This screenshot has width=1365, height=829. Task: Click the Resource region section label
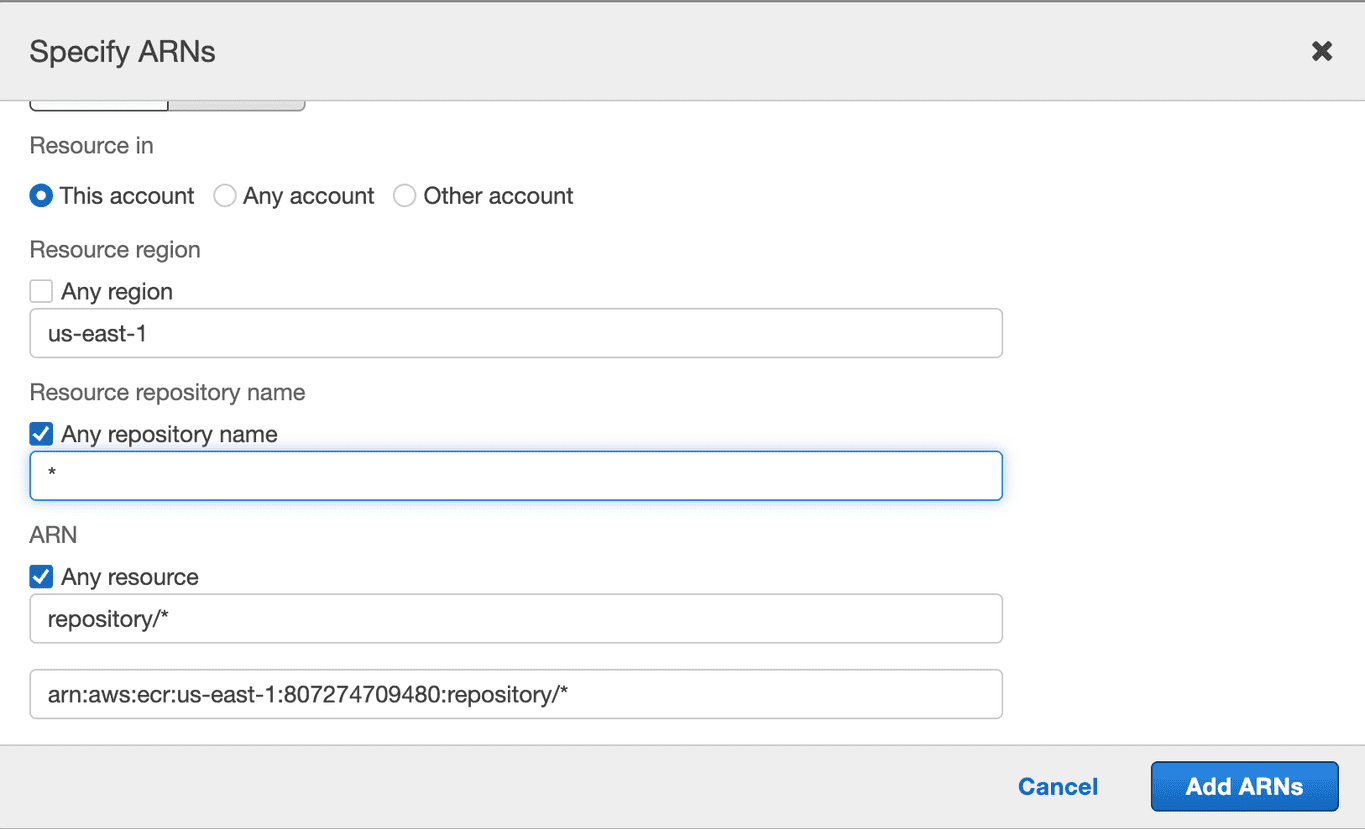tap(114, 249)
